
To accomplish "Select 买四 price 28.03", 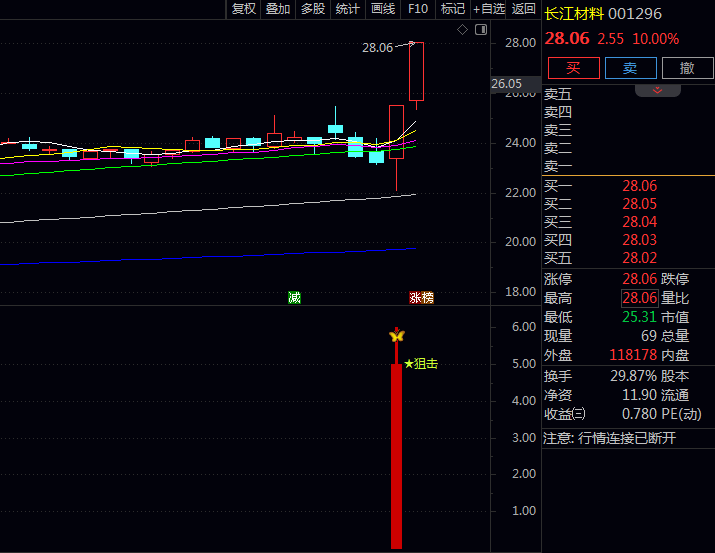I will coord(640,240).
